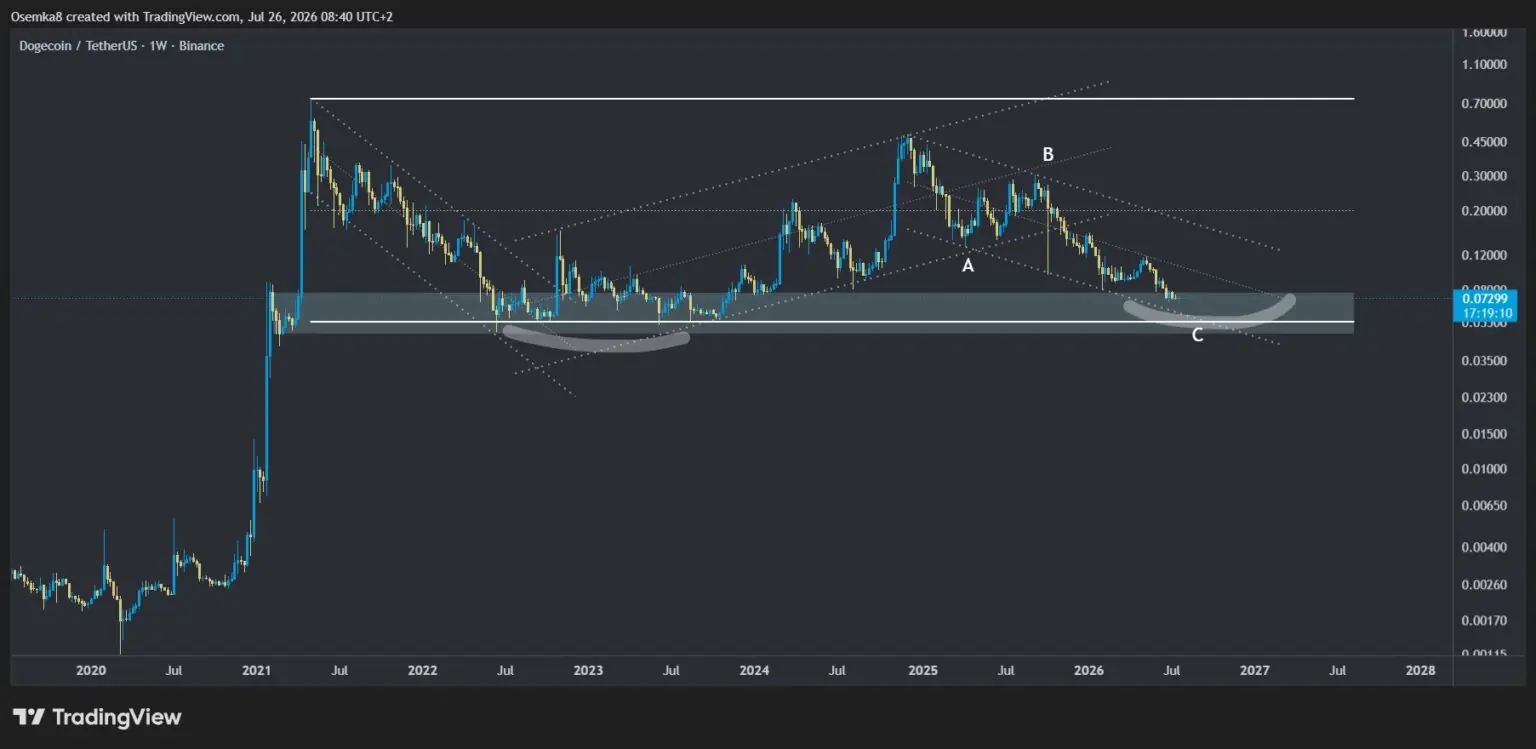Click the 2021 label on the time axis

257,670
